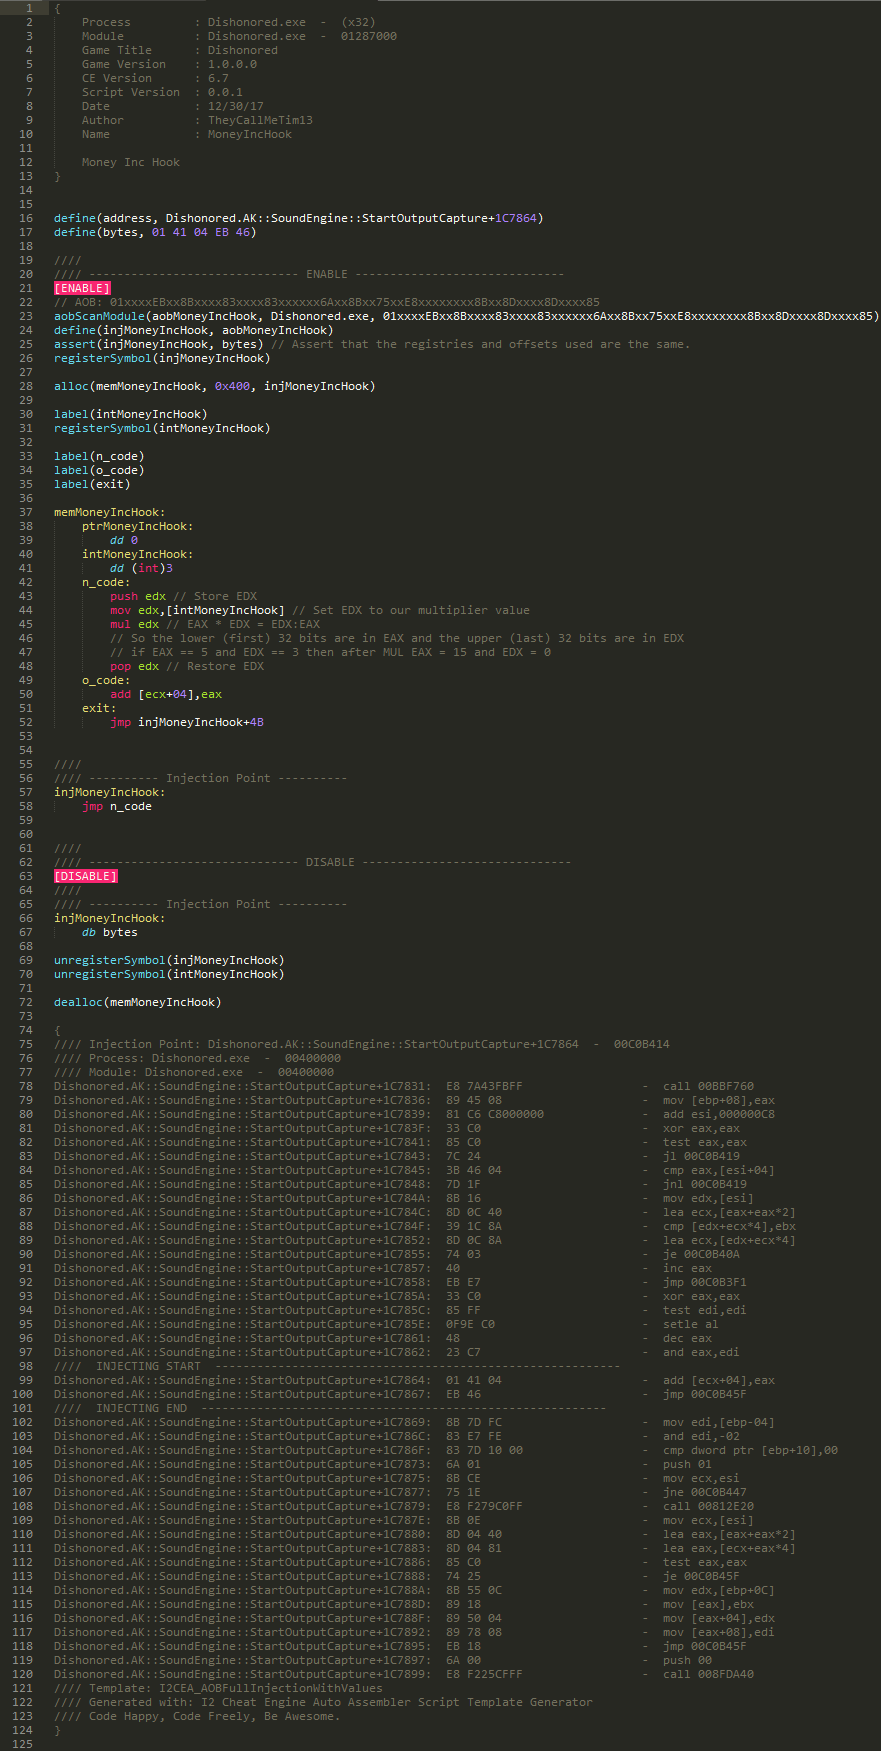Click the CE Version value '6.7'
This screenshot has height=1751, width=881.
click(218, 78)
